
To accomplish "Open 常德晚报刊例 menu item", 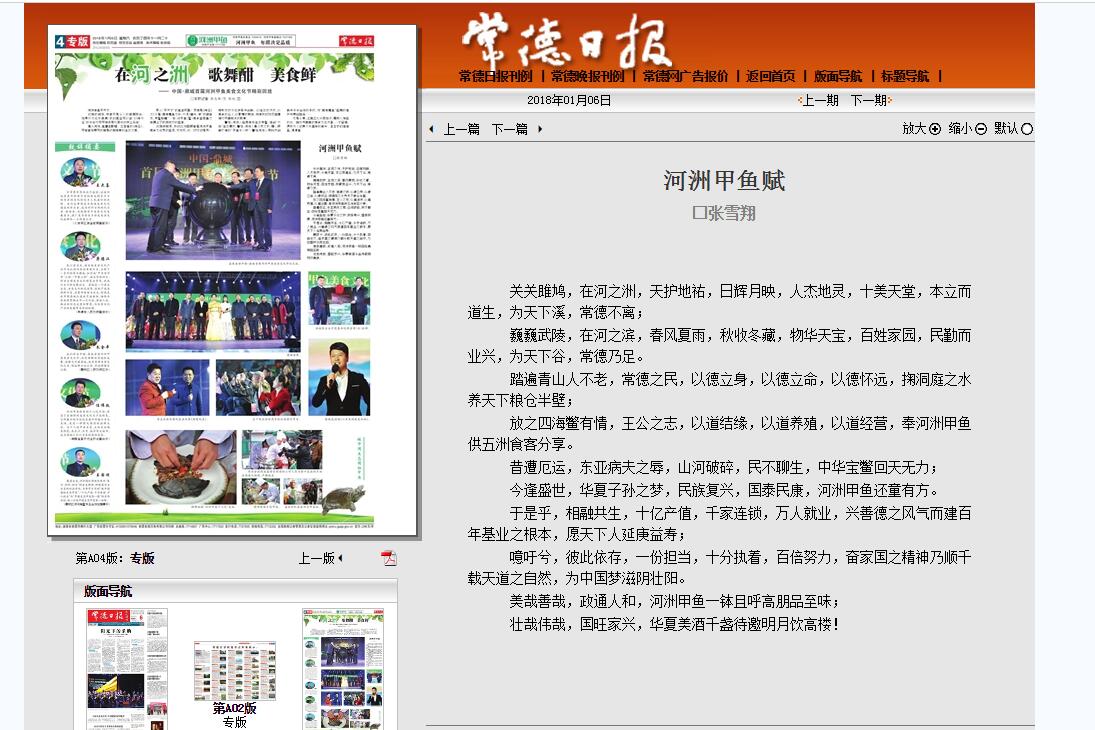I will point(588,76).
